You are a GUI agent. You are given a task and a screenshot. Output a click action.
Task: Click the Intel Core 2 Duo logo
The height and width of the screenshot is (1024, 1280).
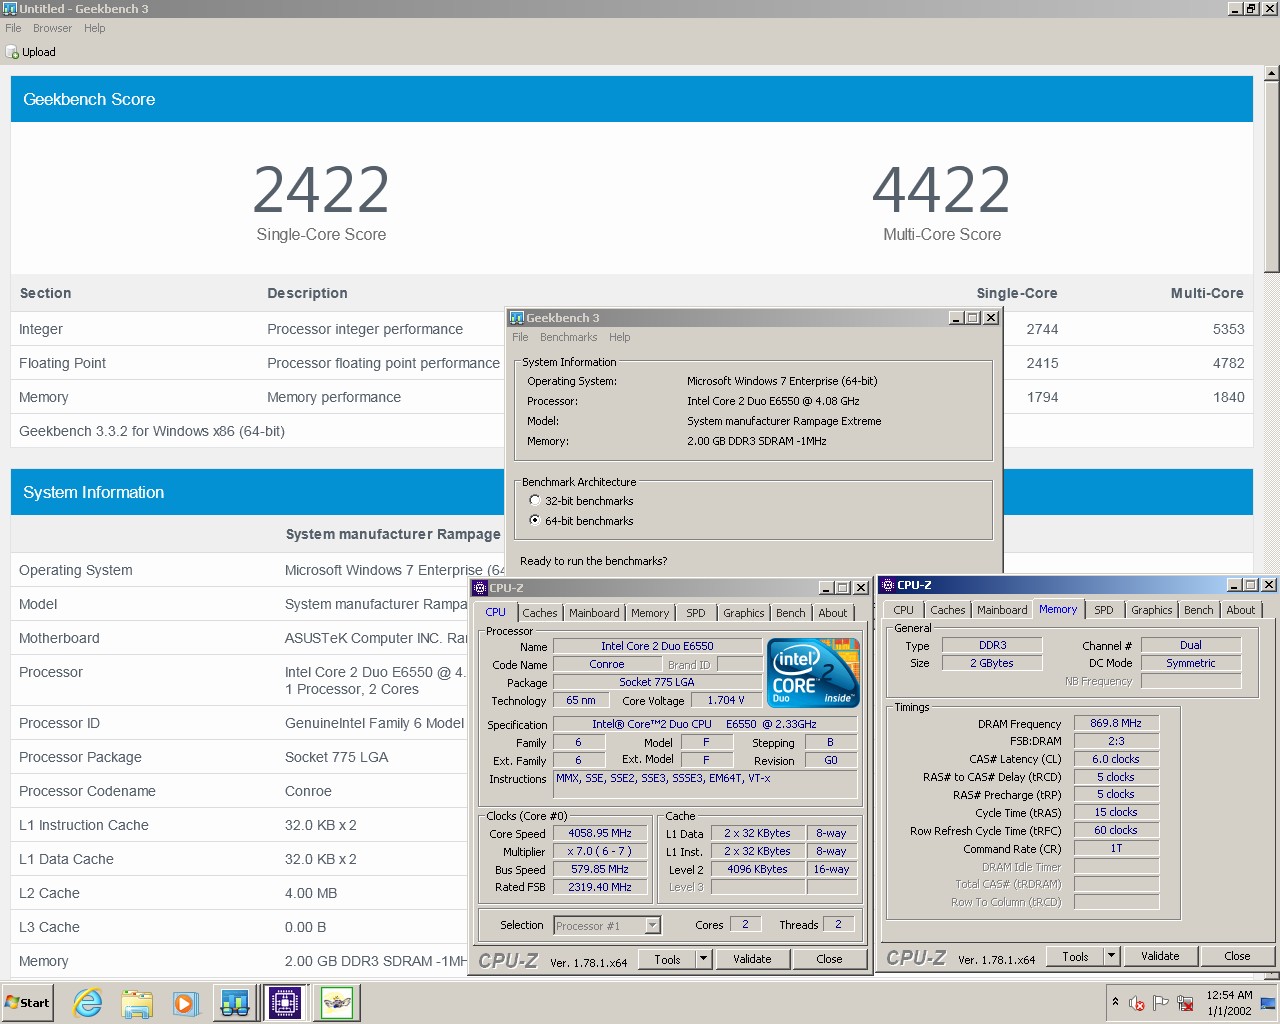pyautogui.click(x=813, y=673)
